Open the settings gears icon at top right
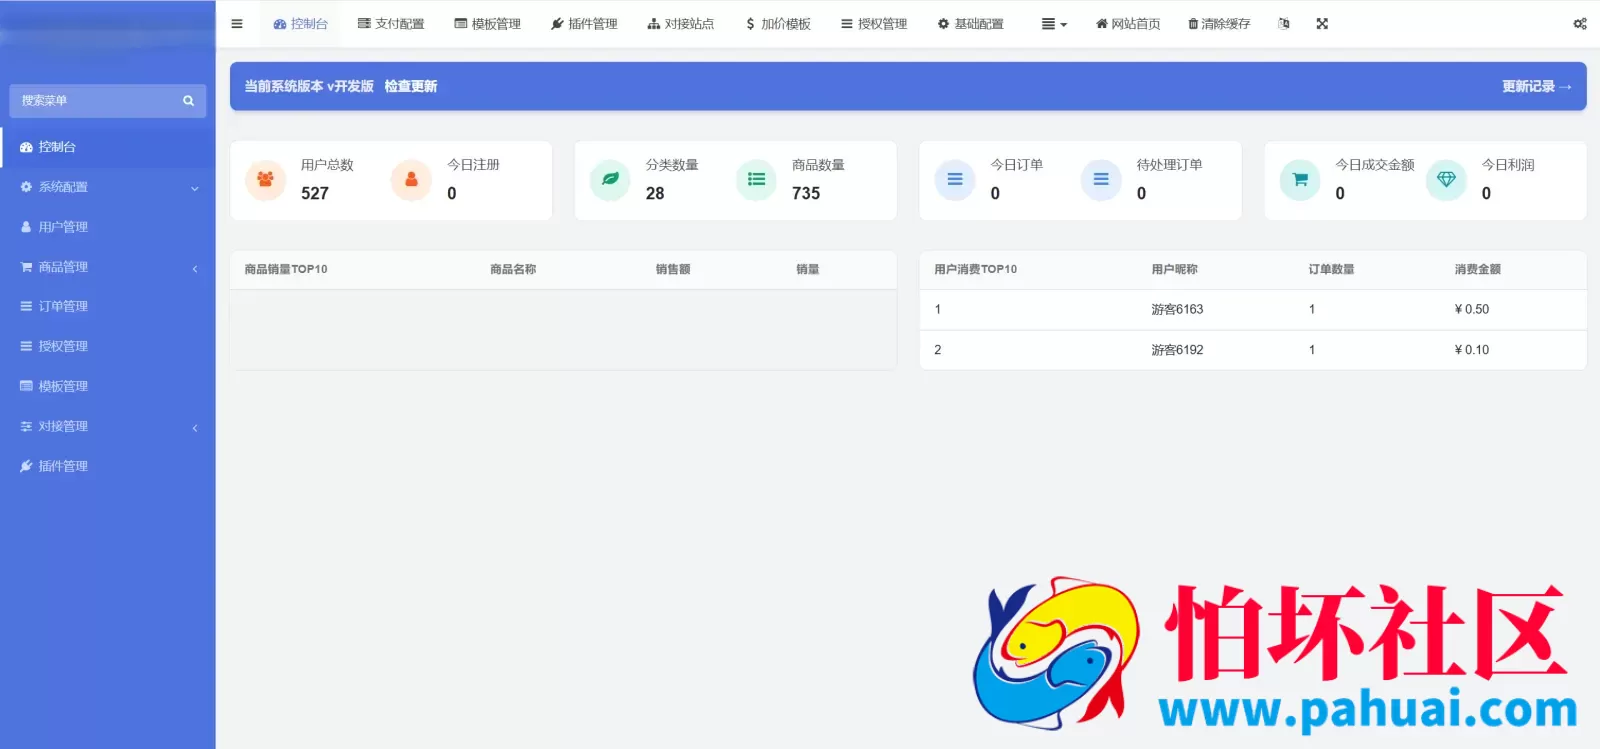This screenshot has height=749, width=1600. 1580,24
